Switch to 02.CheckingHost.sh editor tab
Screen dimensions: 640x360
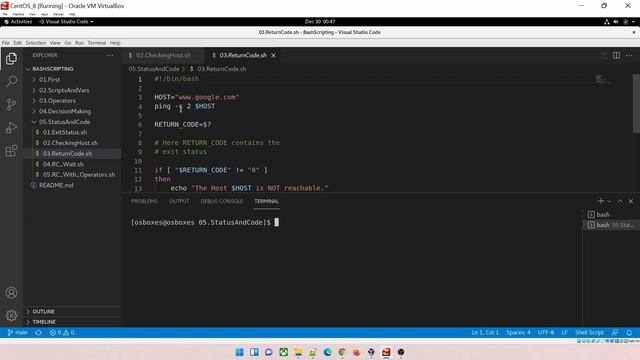coord(163,55)
